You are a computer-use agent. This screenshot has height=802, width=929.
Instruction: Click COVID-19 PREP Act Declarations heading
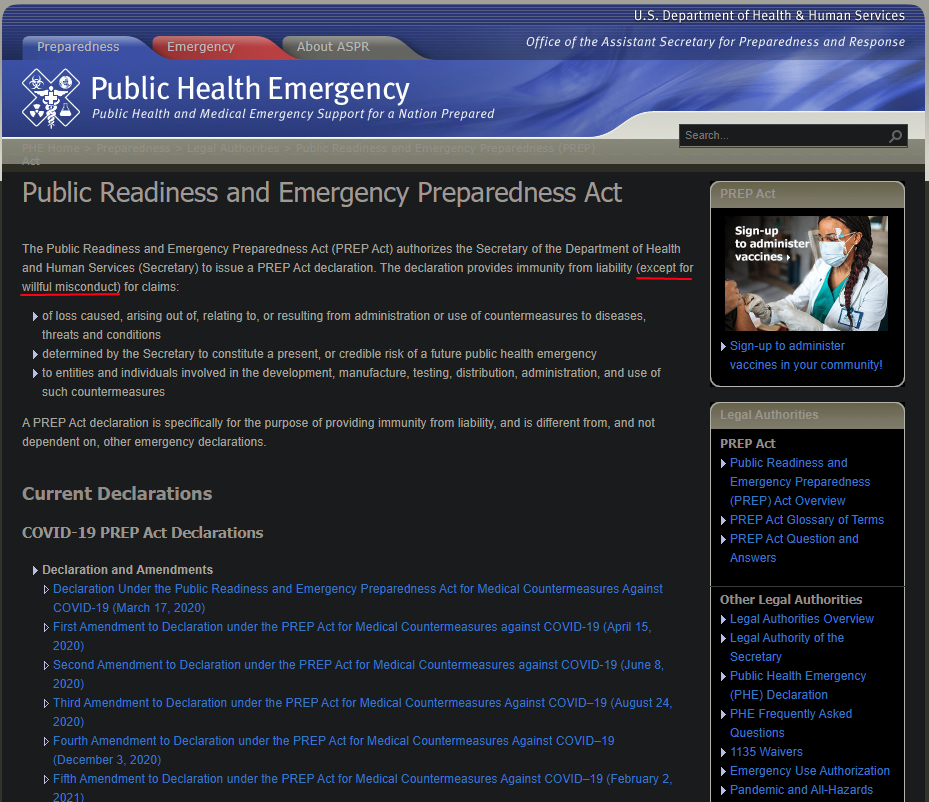[142, 532]
